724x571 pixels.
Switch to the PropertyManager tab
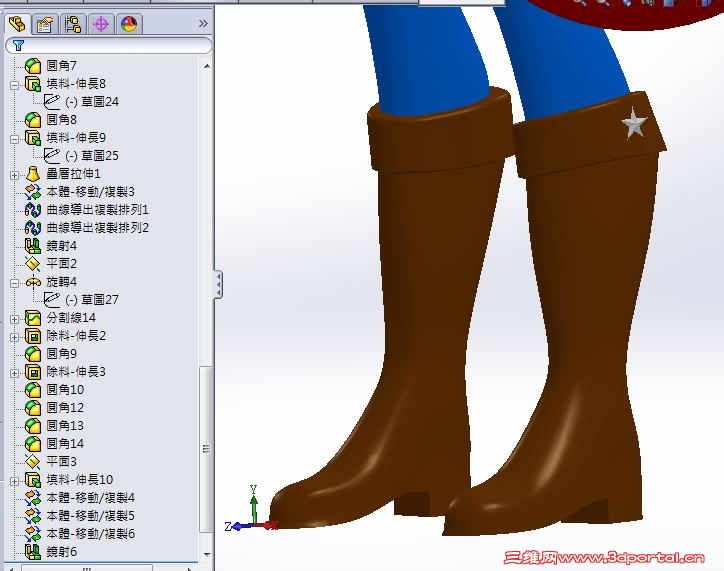tap(45, 24)
